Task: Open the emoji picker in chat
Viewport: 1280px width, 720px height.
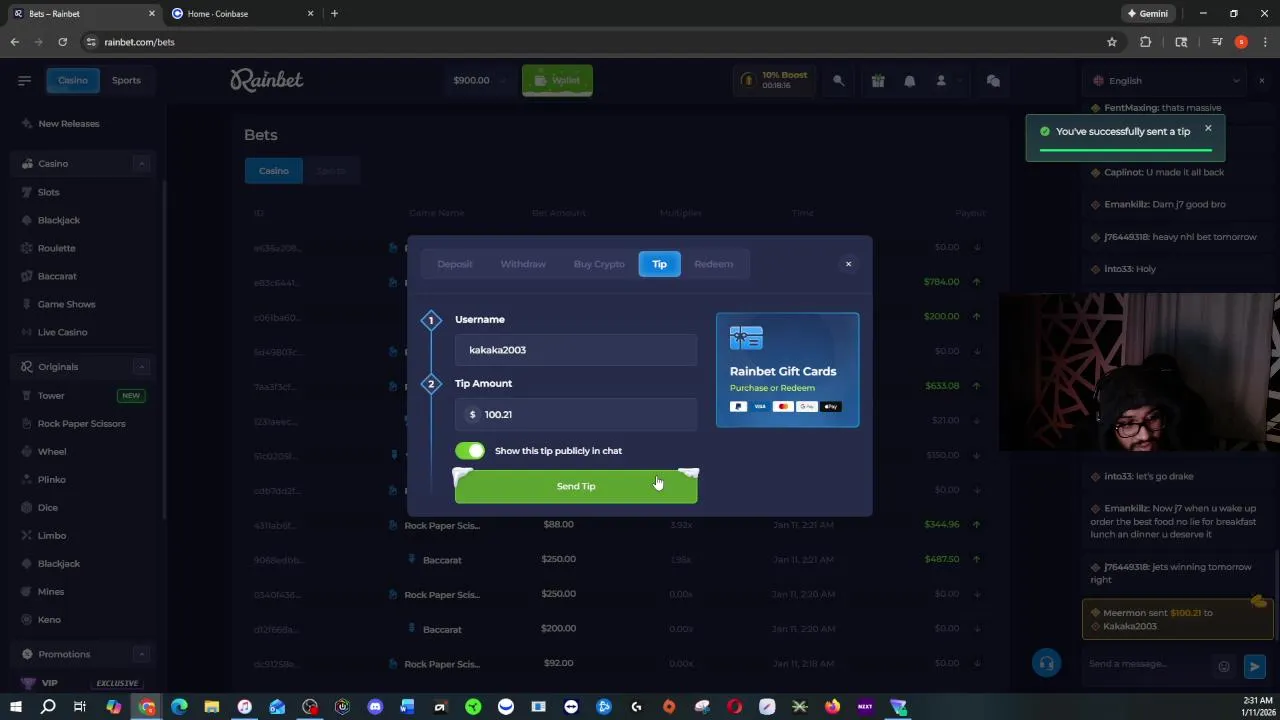Action: (1223, 666)
